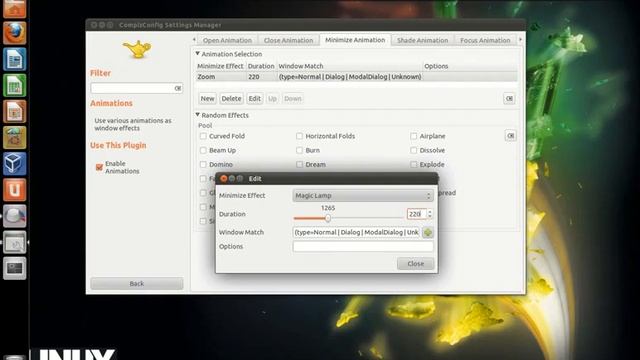Increase Duration with the spin up arrow
The image size is (640, 360).
430,211
